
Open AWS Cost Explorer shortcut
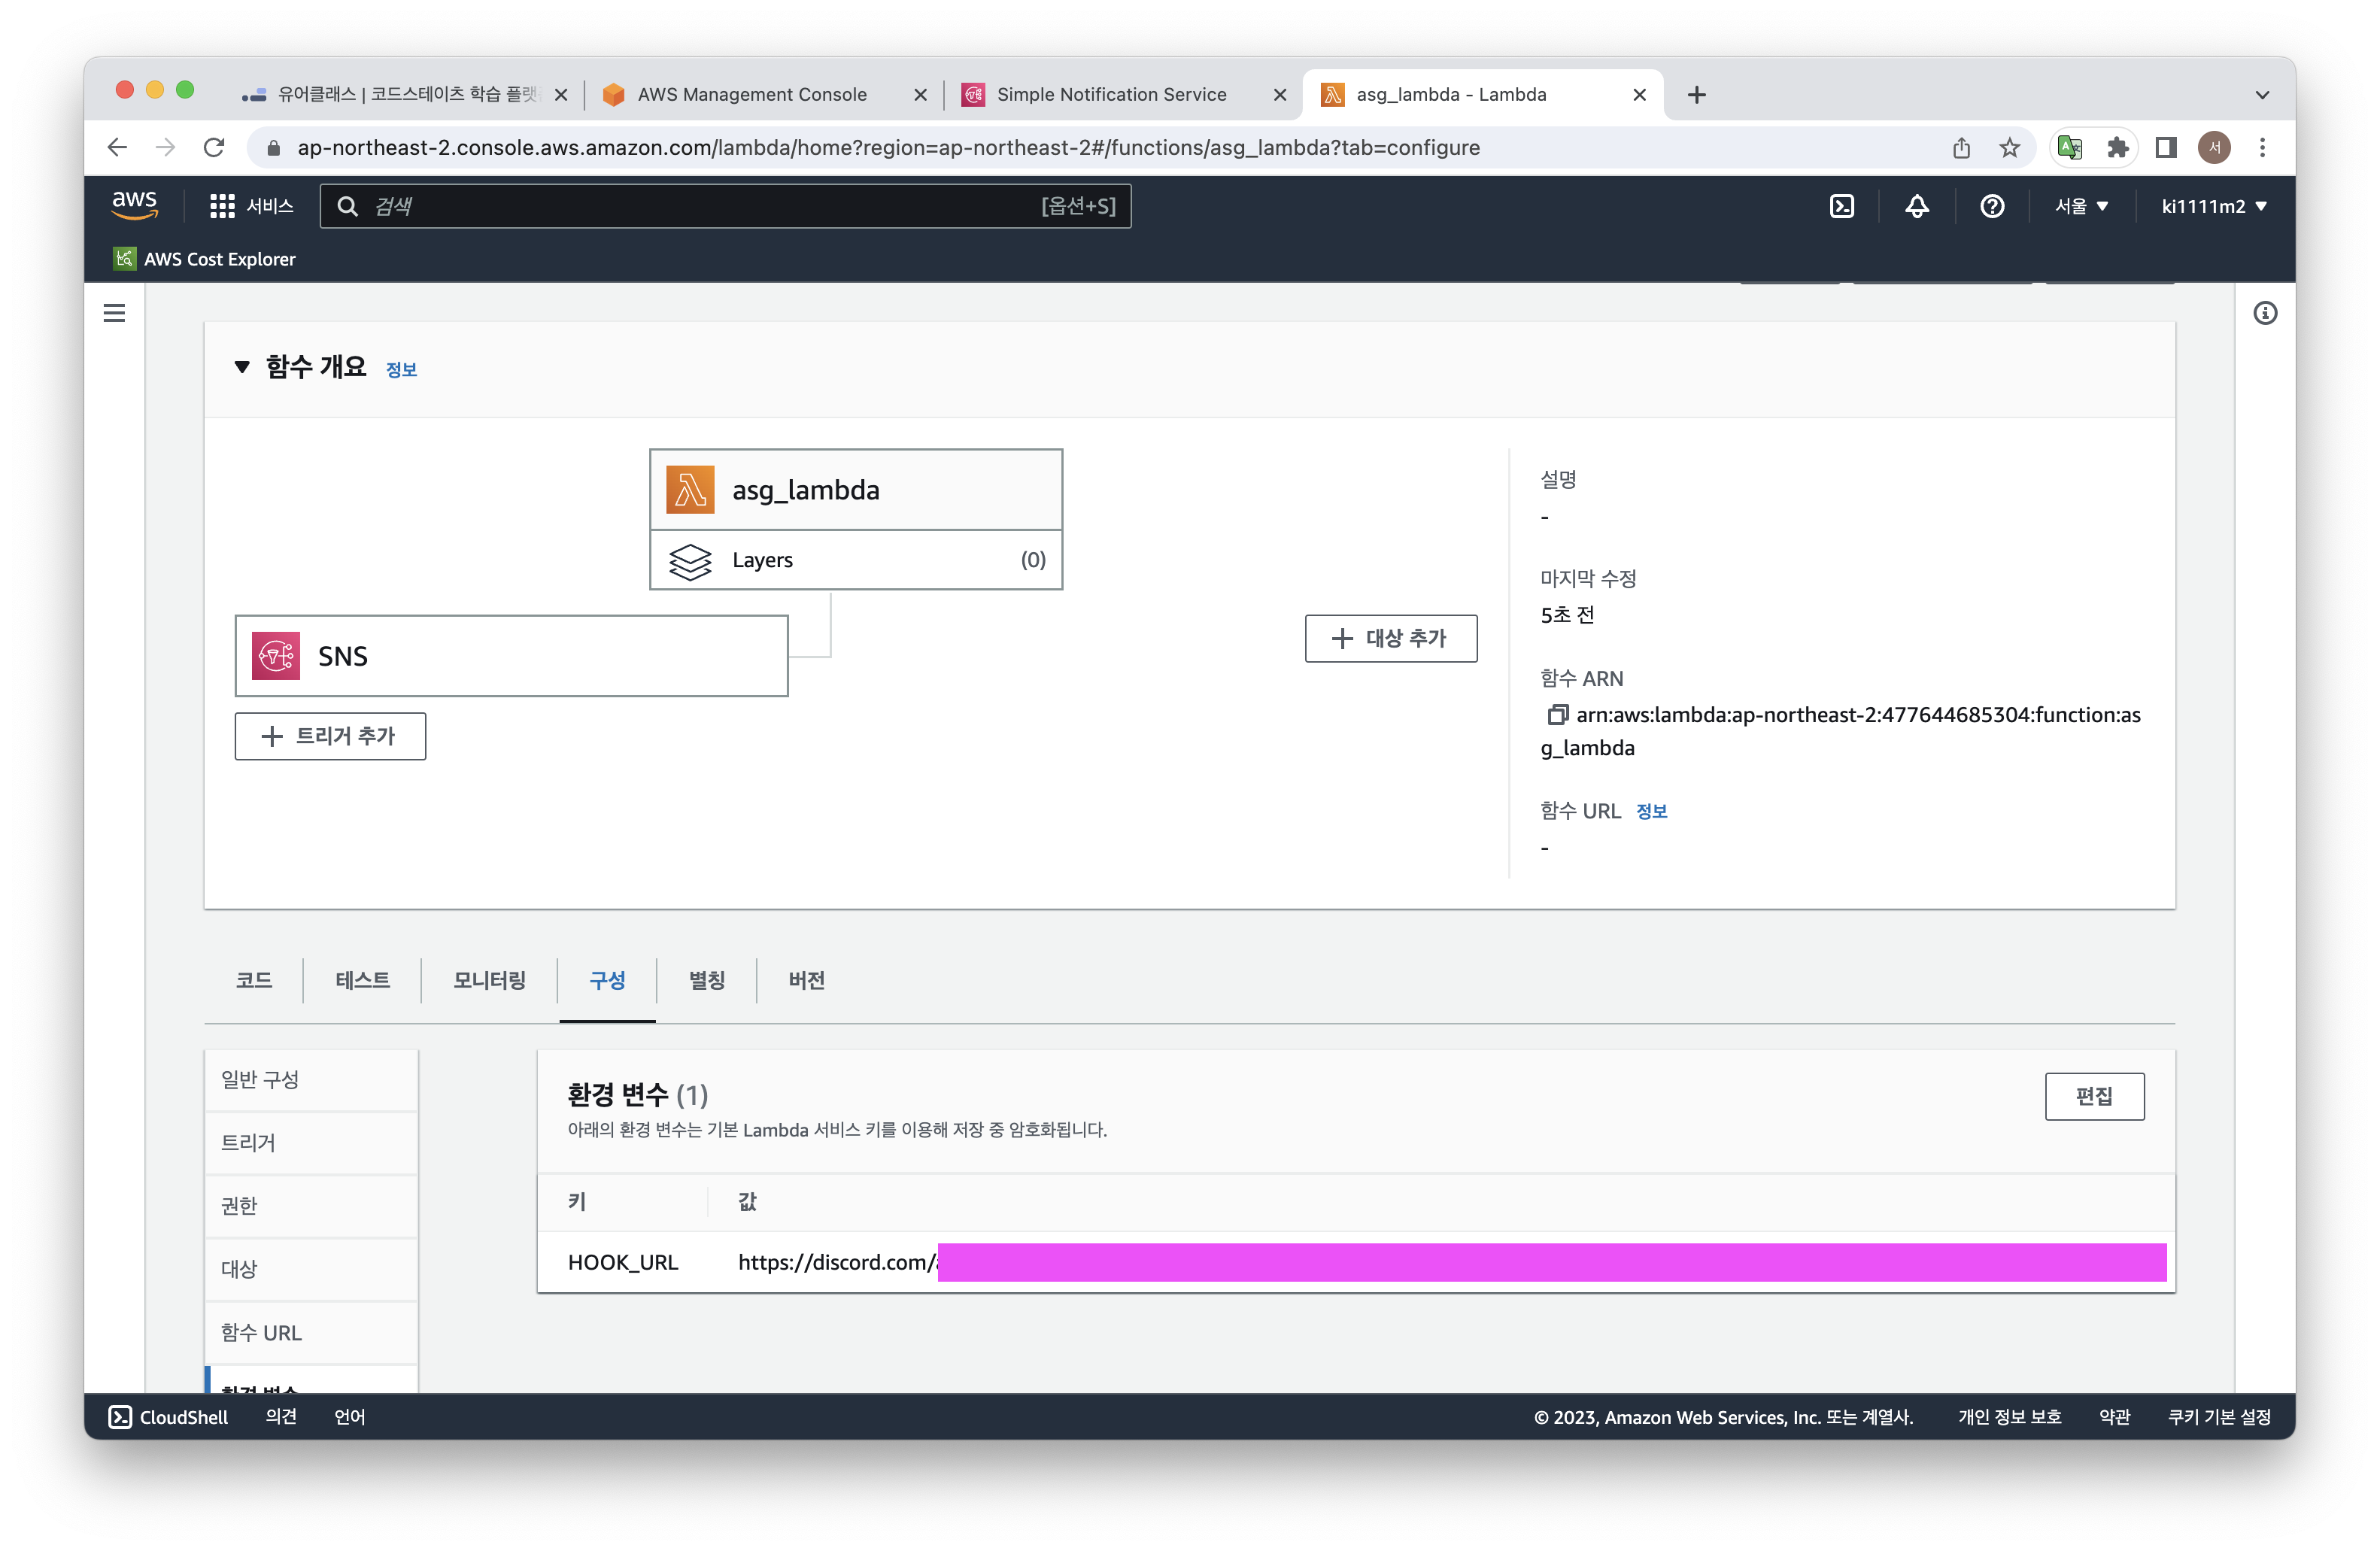coord(204,258)
